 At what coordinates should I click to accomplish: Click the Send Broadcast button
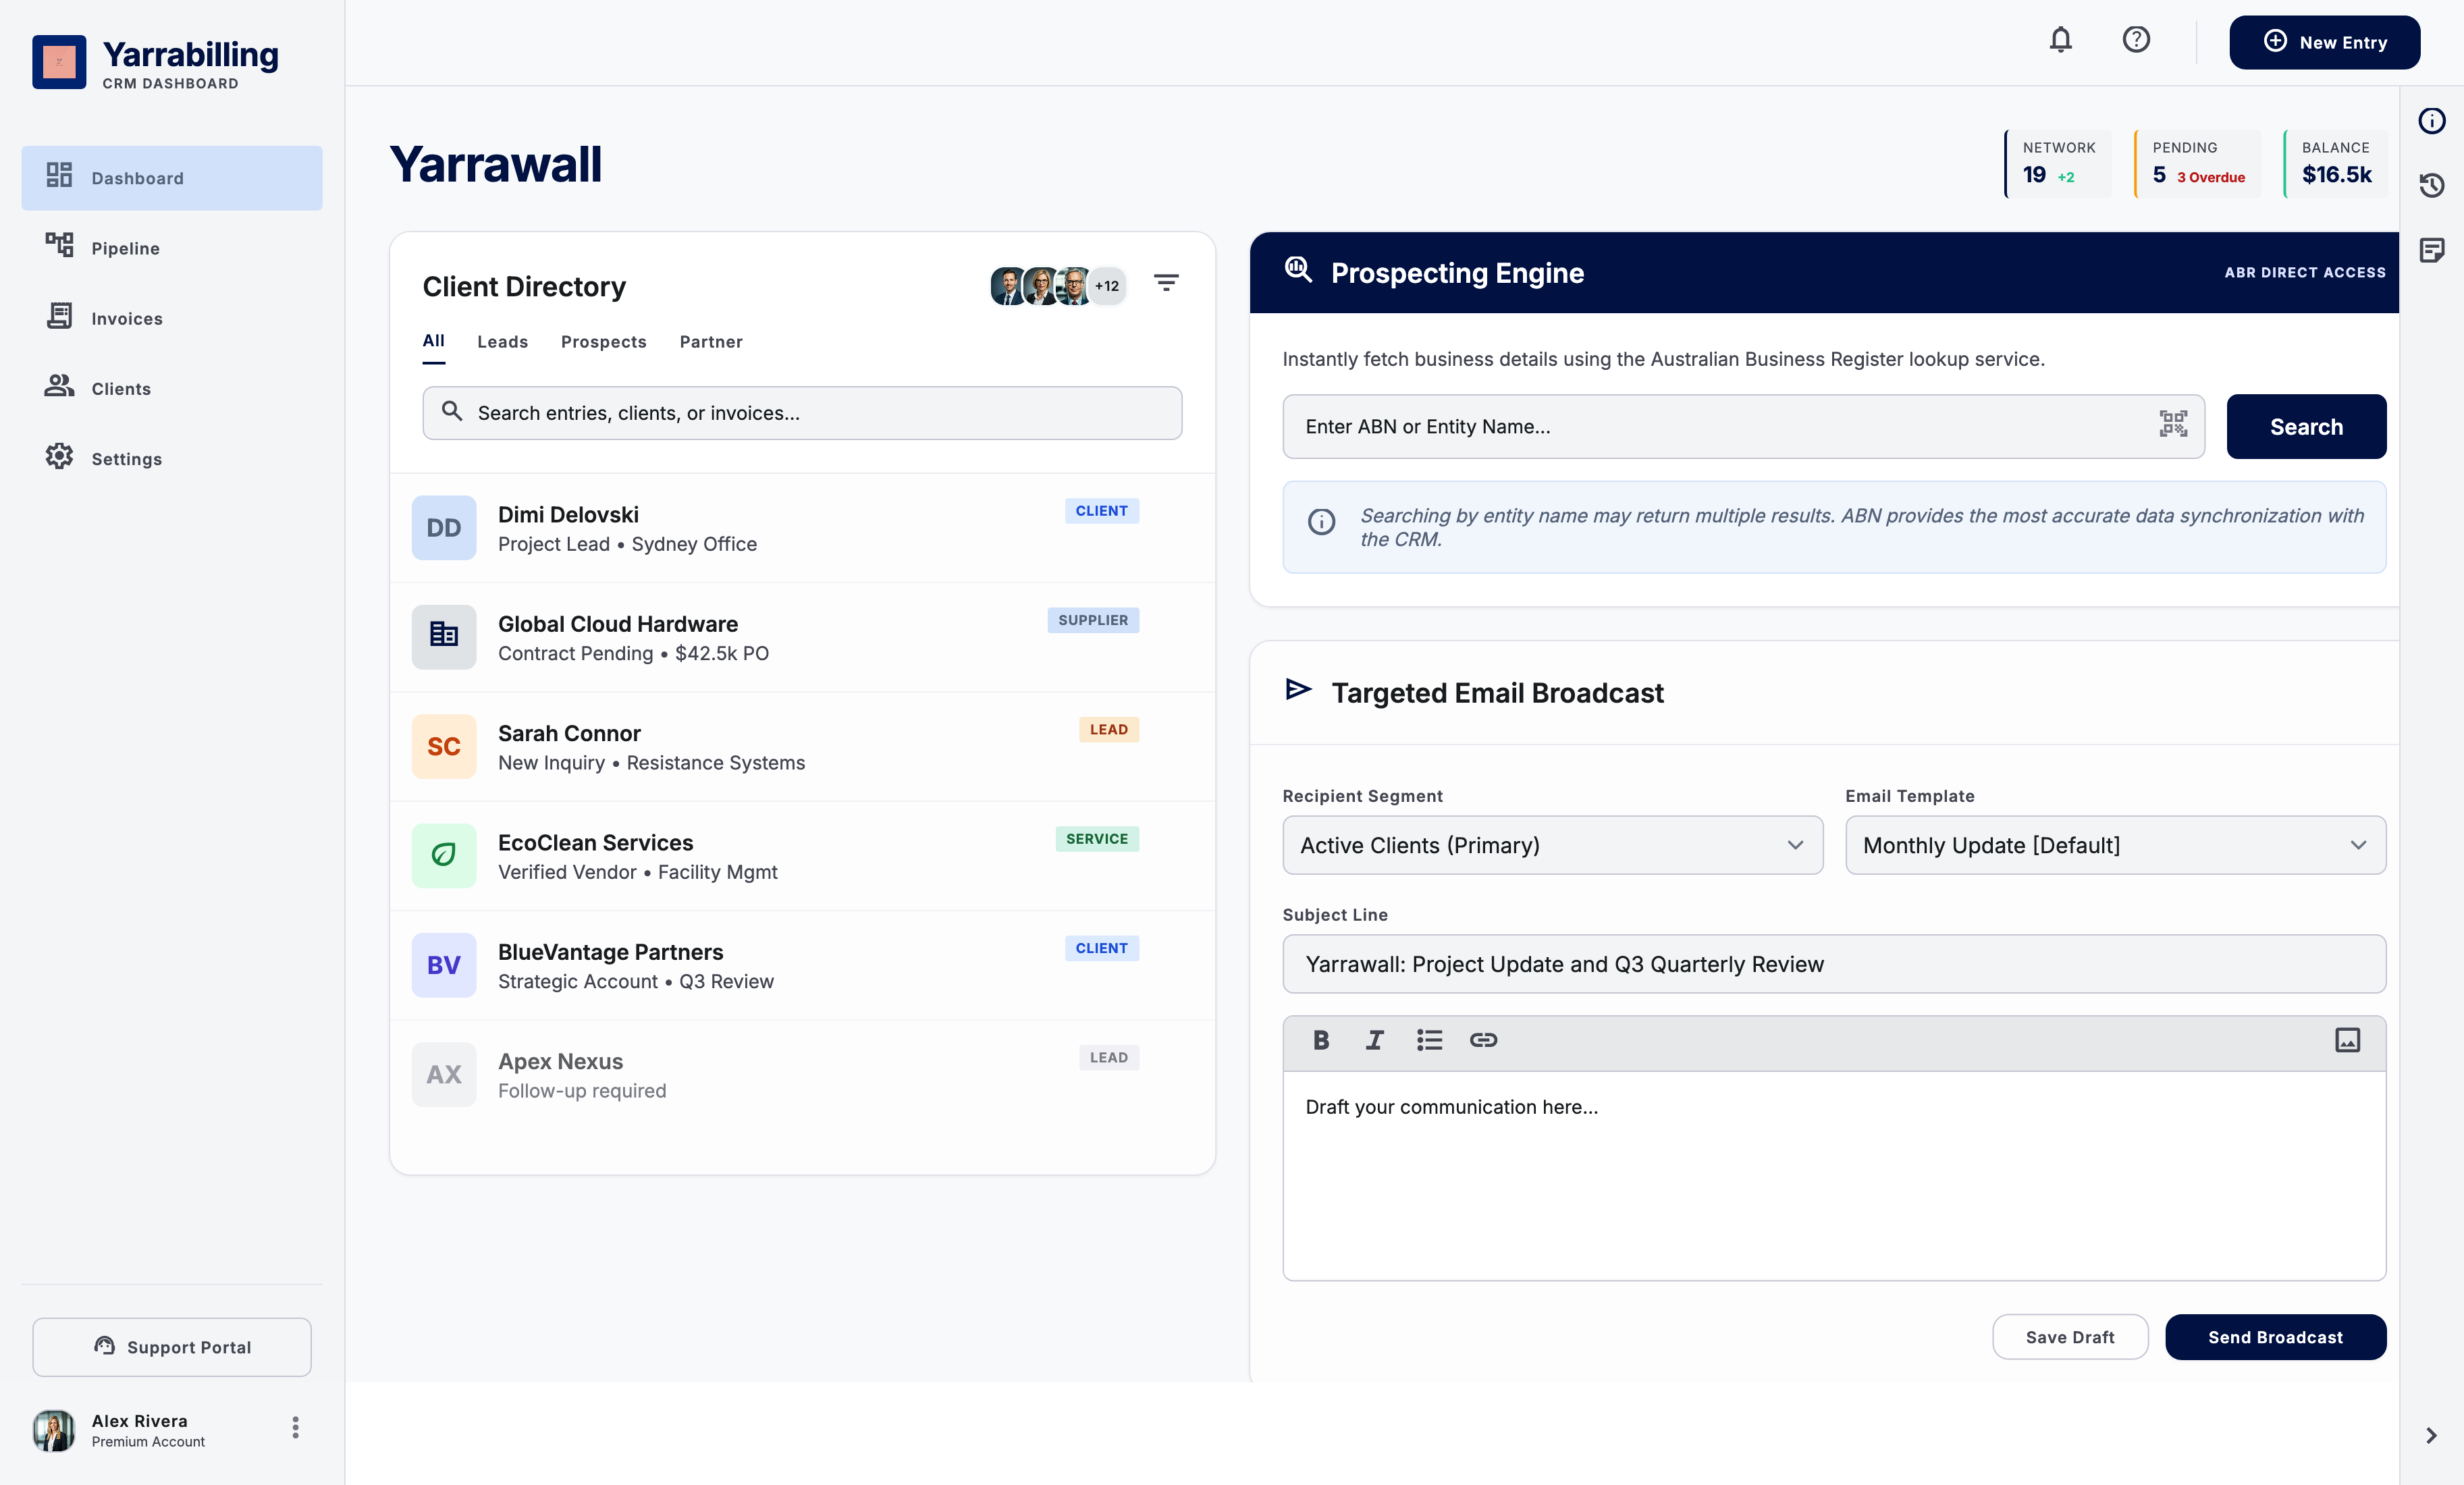(x=2275, y=1337)
